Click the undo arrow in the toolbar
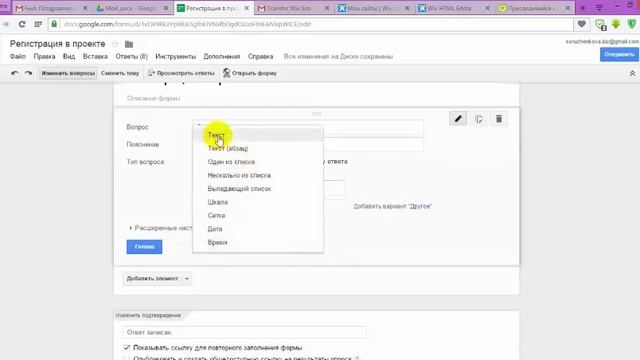 (x=15, y=73)
